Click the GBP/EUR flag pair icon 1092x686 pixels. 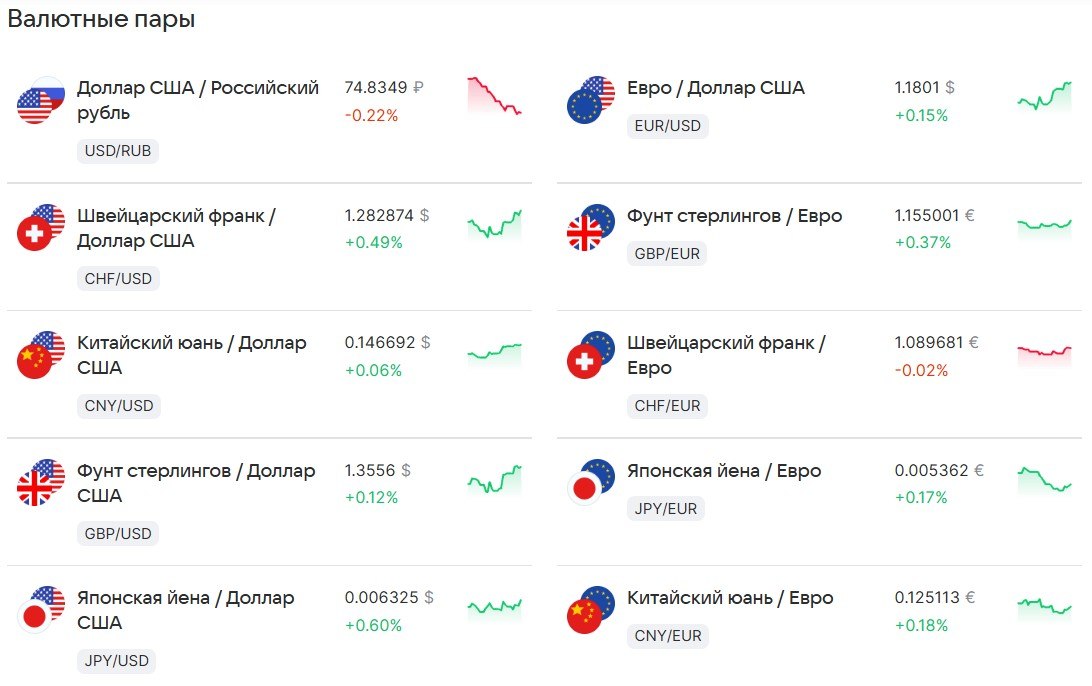[x=591, y=228]
